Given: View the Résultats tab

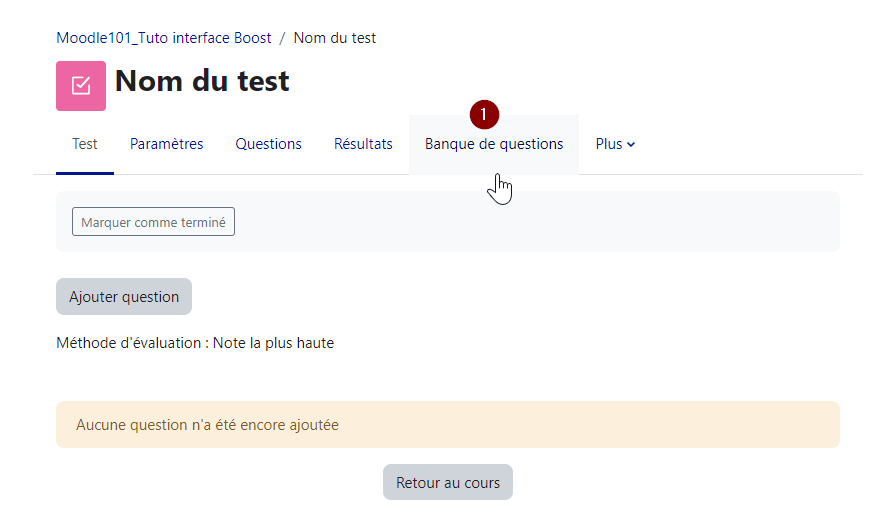Looking at the screenshot, I should click(x=363, y=144).
